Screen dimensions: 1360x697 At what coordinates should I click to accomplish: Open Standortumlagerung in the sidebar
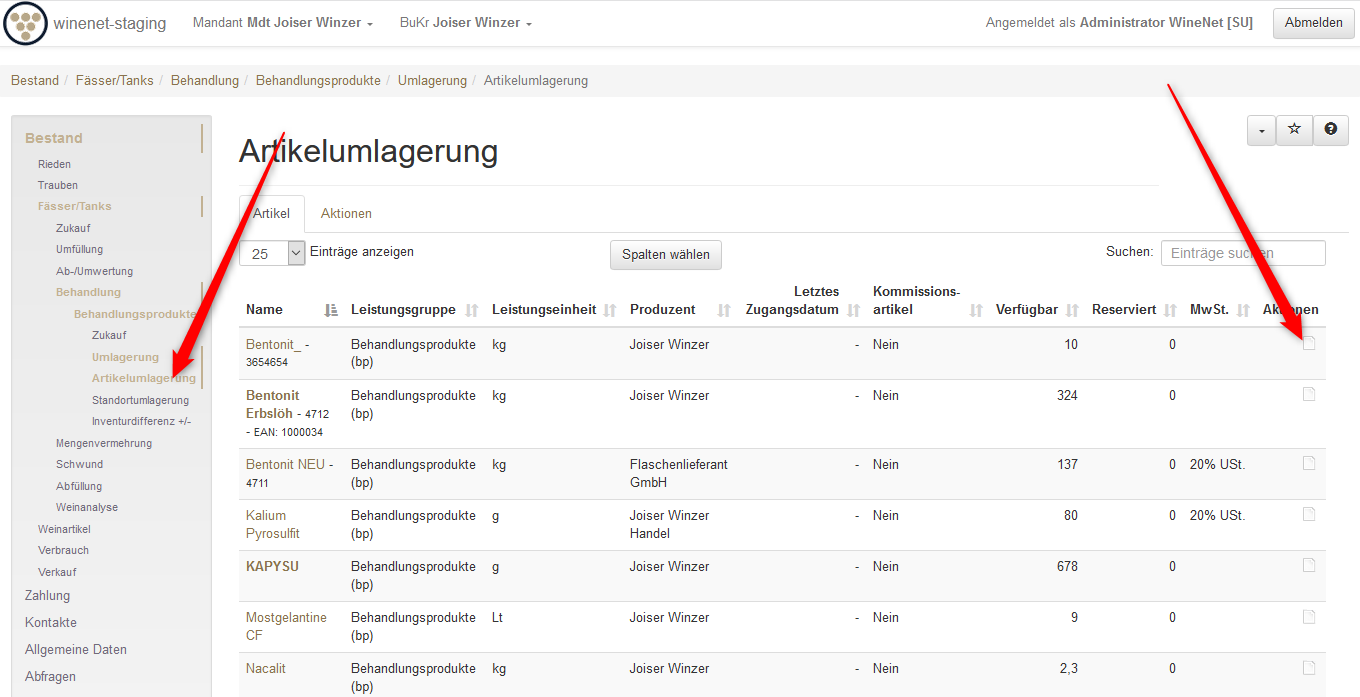(x=140, y=400)
